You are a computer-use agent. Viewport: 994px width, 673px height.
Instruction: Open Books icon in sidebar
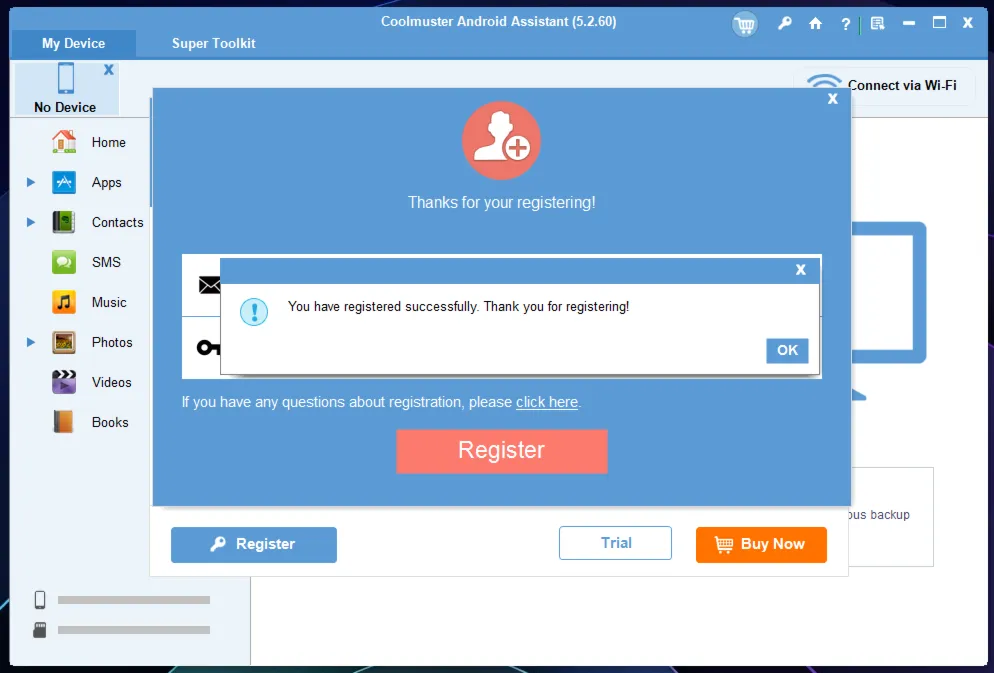tap(64, 422)
